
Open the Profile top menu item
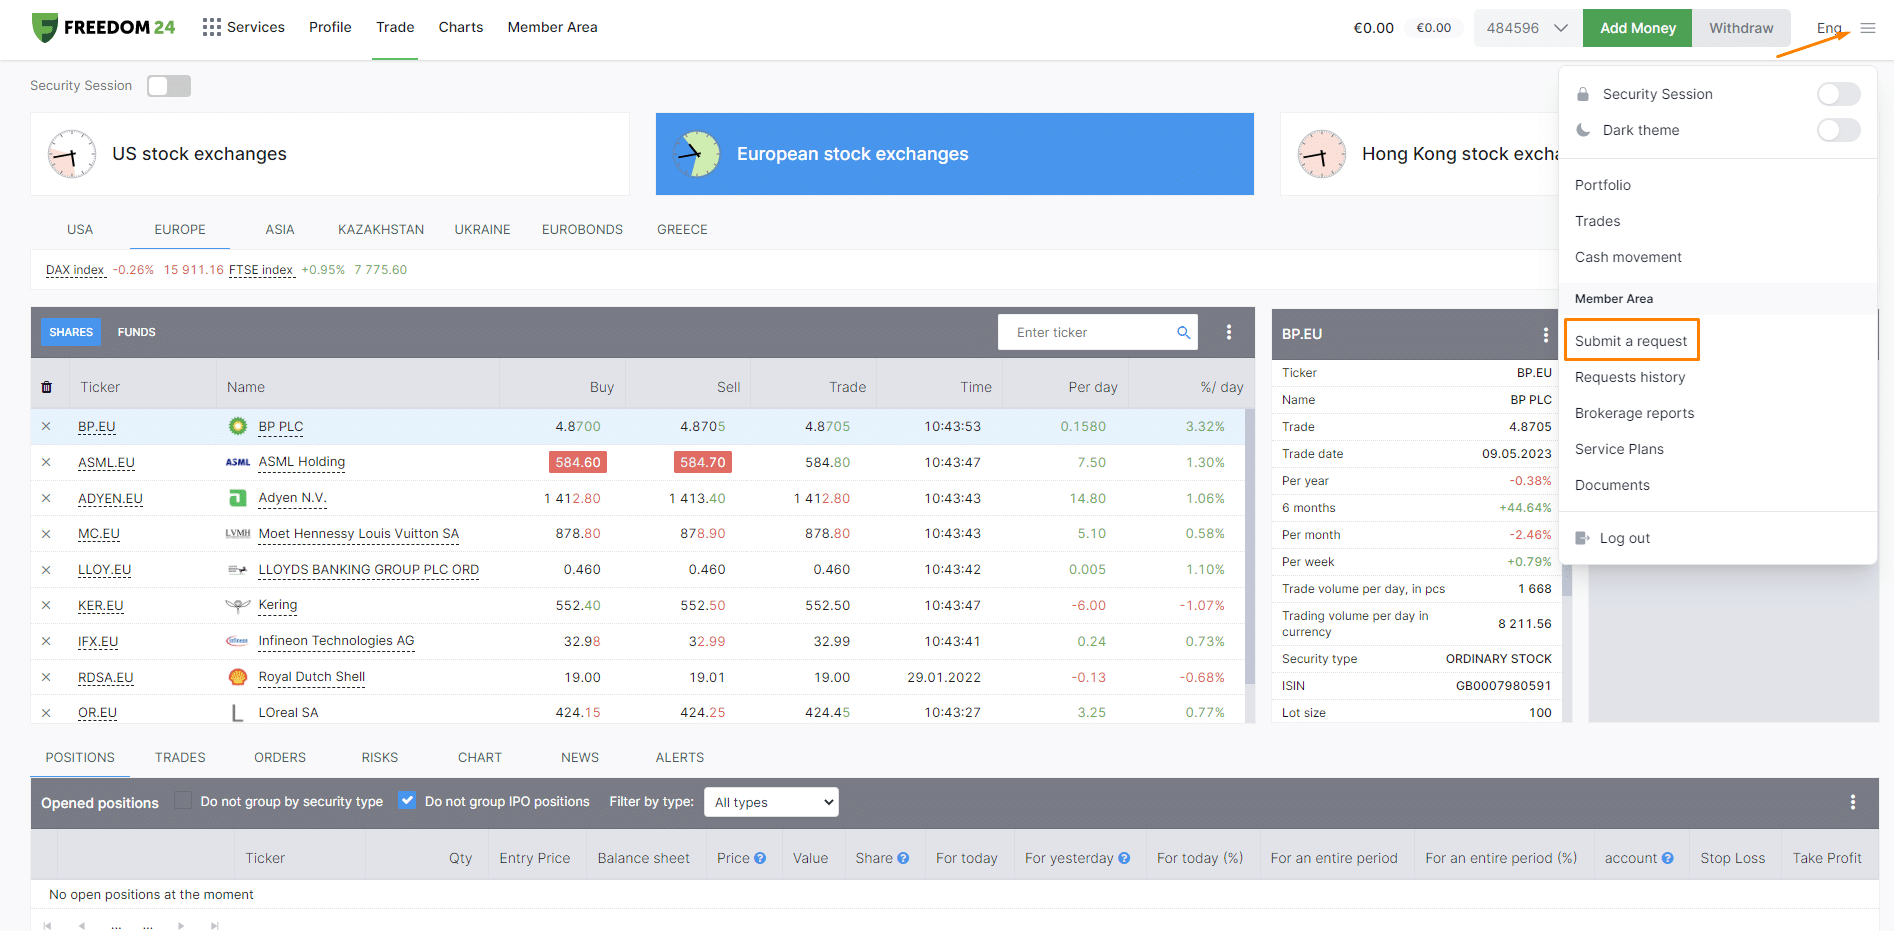(x=330, y=27)
